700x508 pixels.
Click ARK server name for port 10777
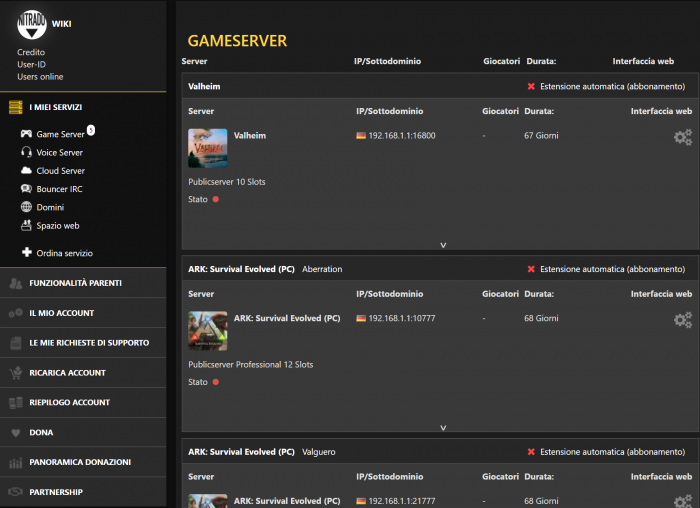287,318
